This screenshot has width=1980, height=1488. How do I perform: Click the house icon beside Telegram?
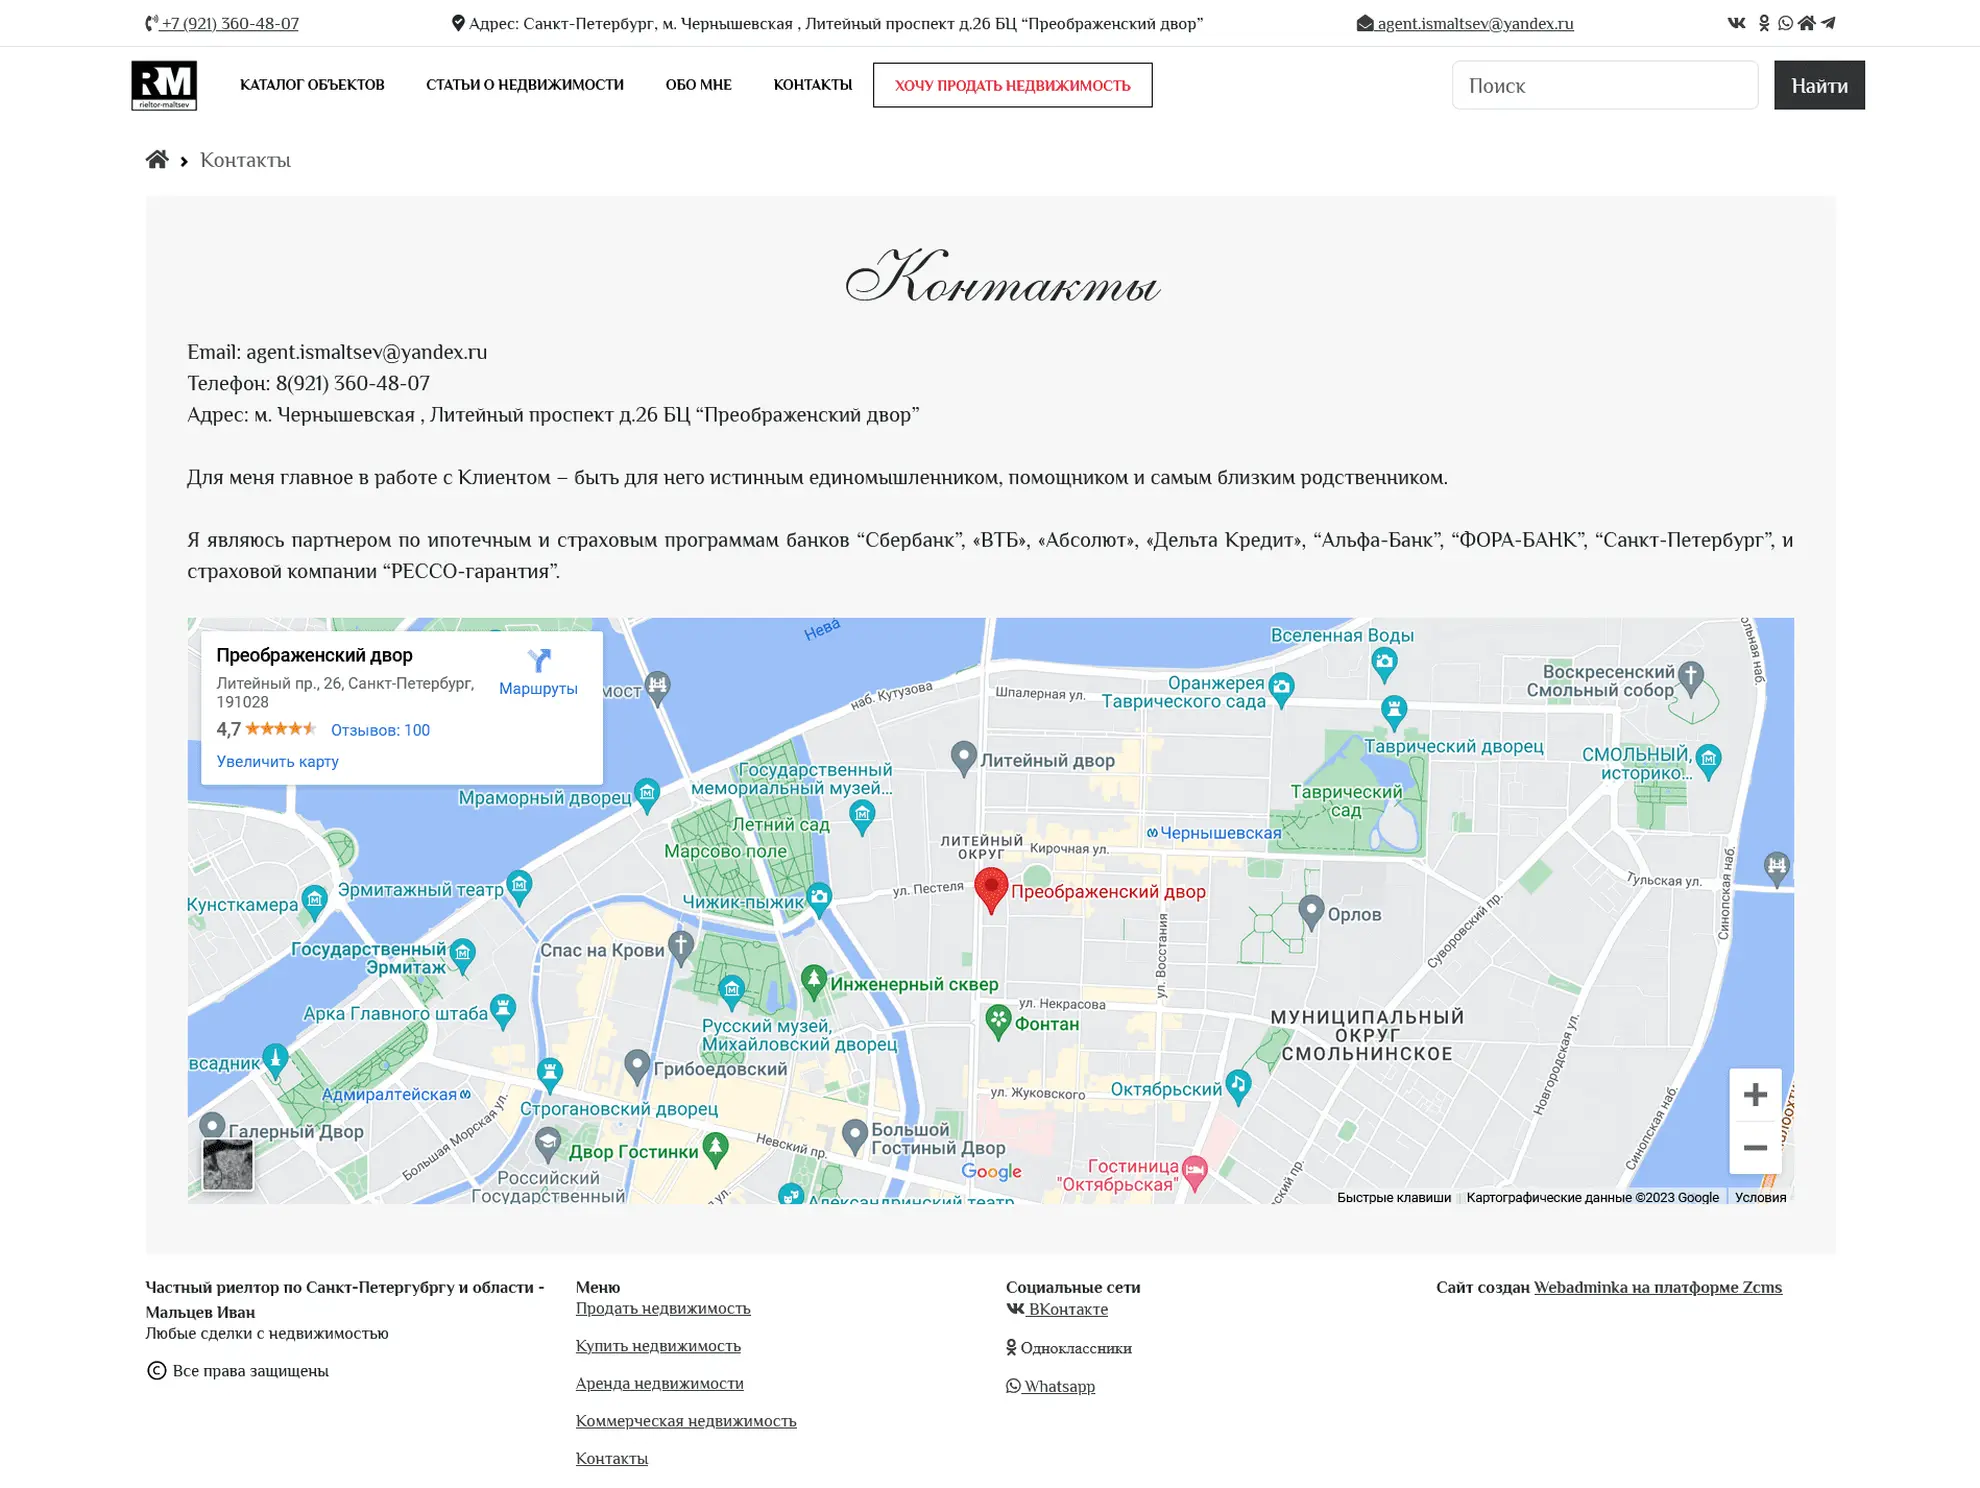(1806, 23)
